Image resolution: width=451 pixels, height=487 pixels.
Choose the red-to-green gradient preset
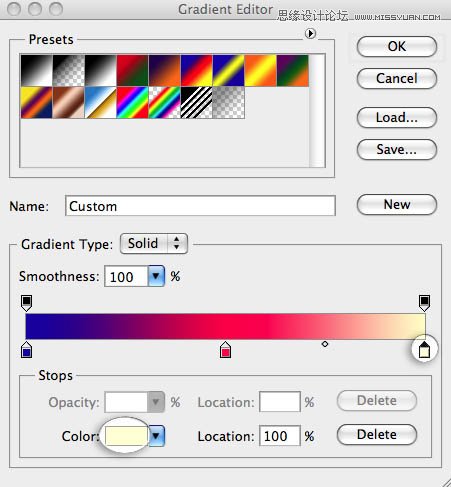[133, 71]
